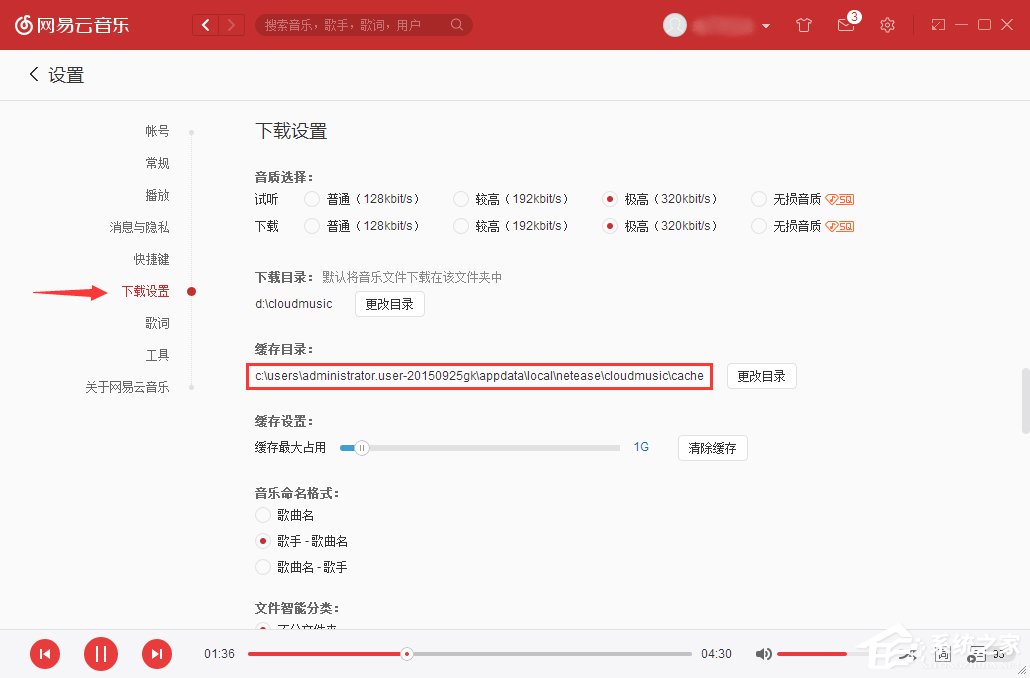Open the message inbox with 3 notifications
Screen dimensions: 1030x678
tap(845, 26)
